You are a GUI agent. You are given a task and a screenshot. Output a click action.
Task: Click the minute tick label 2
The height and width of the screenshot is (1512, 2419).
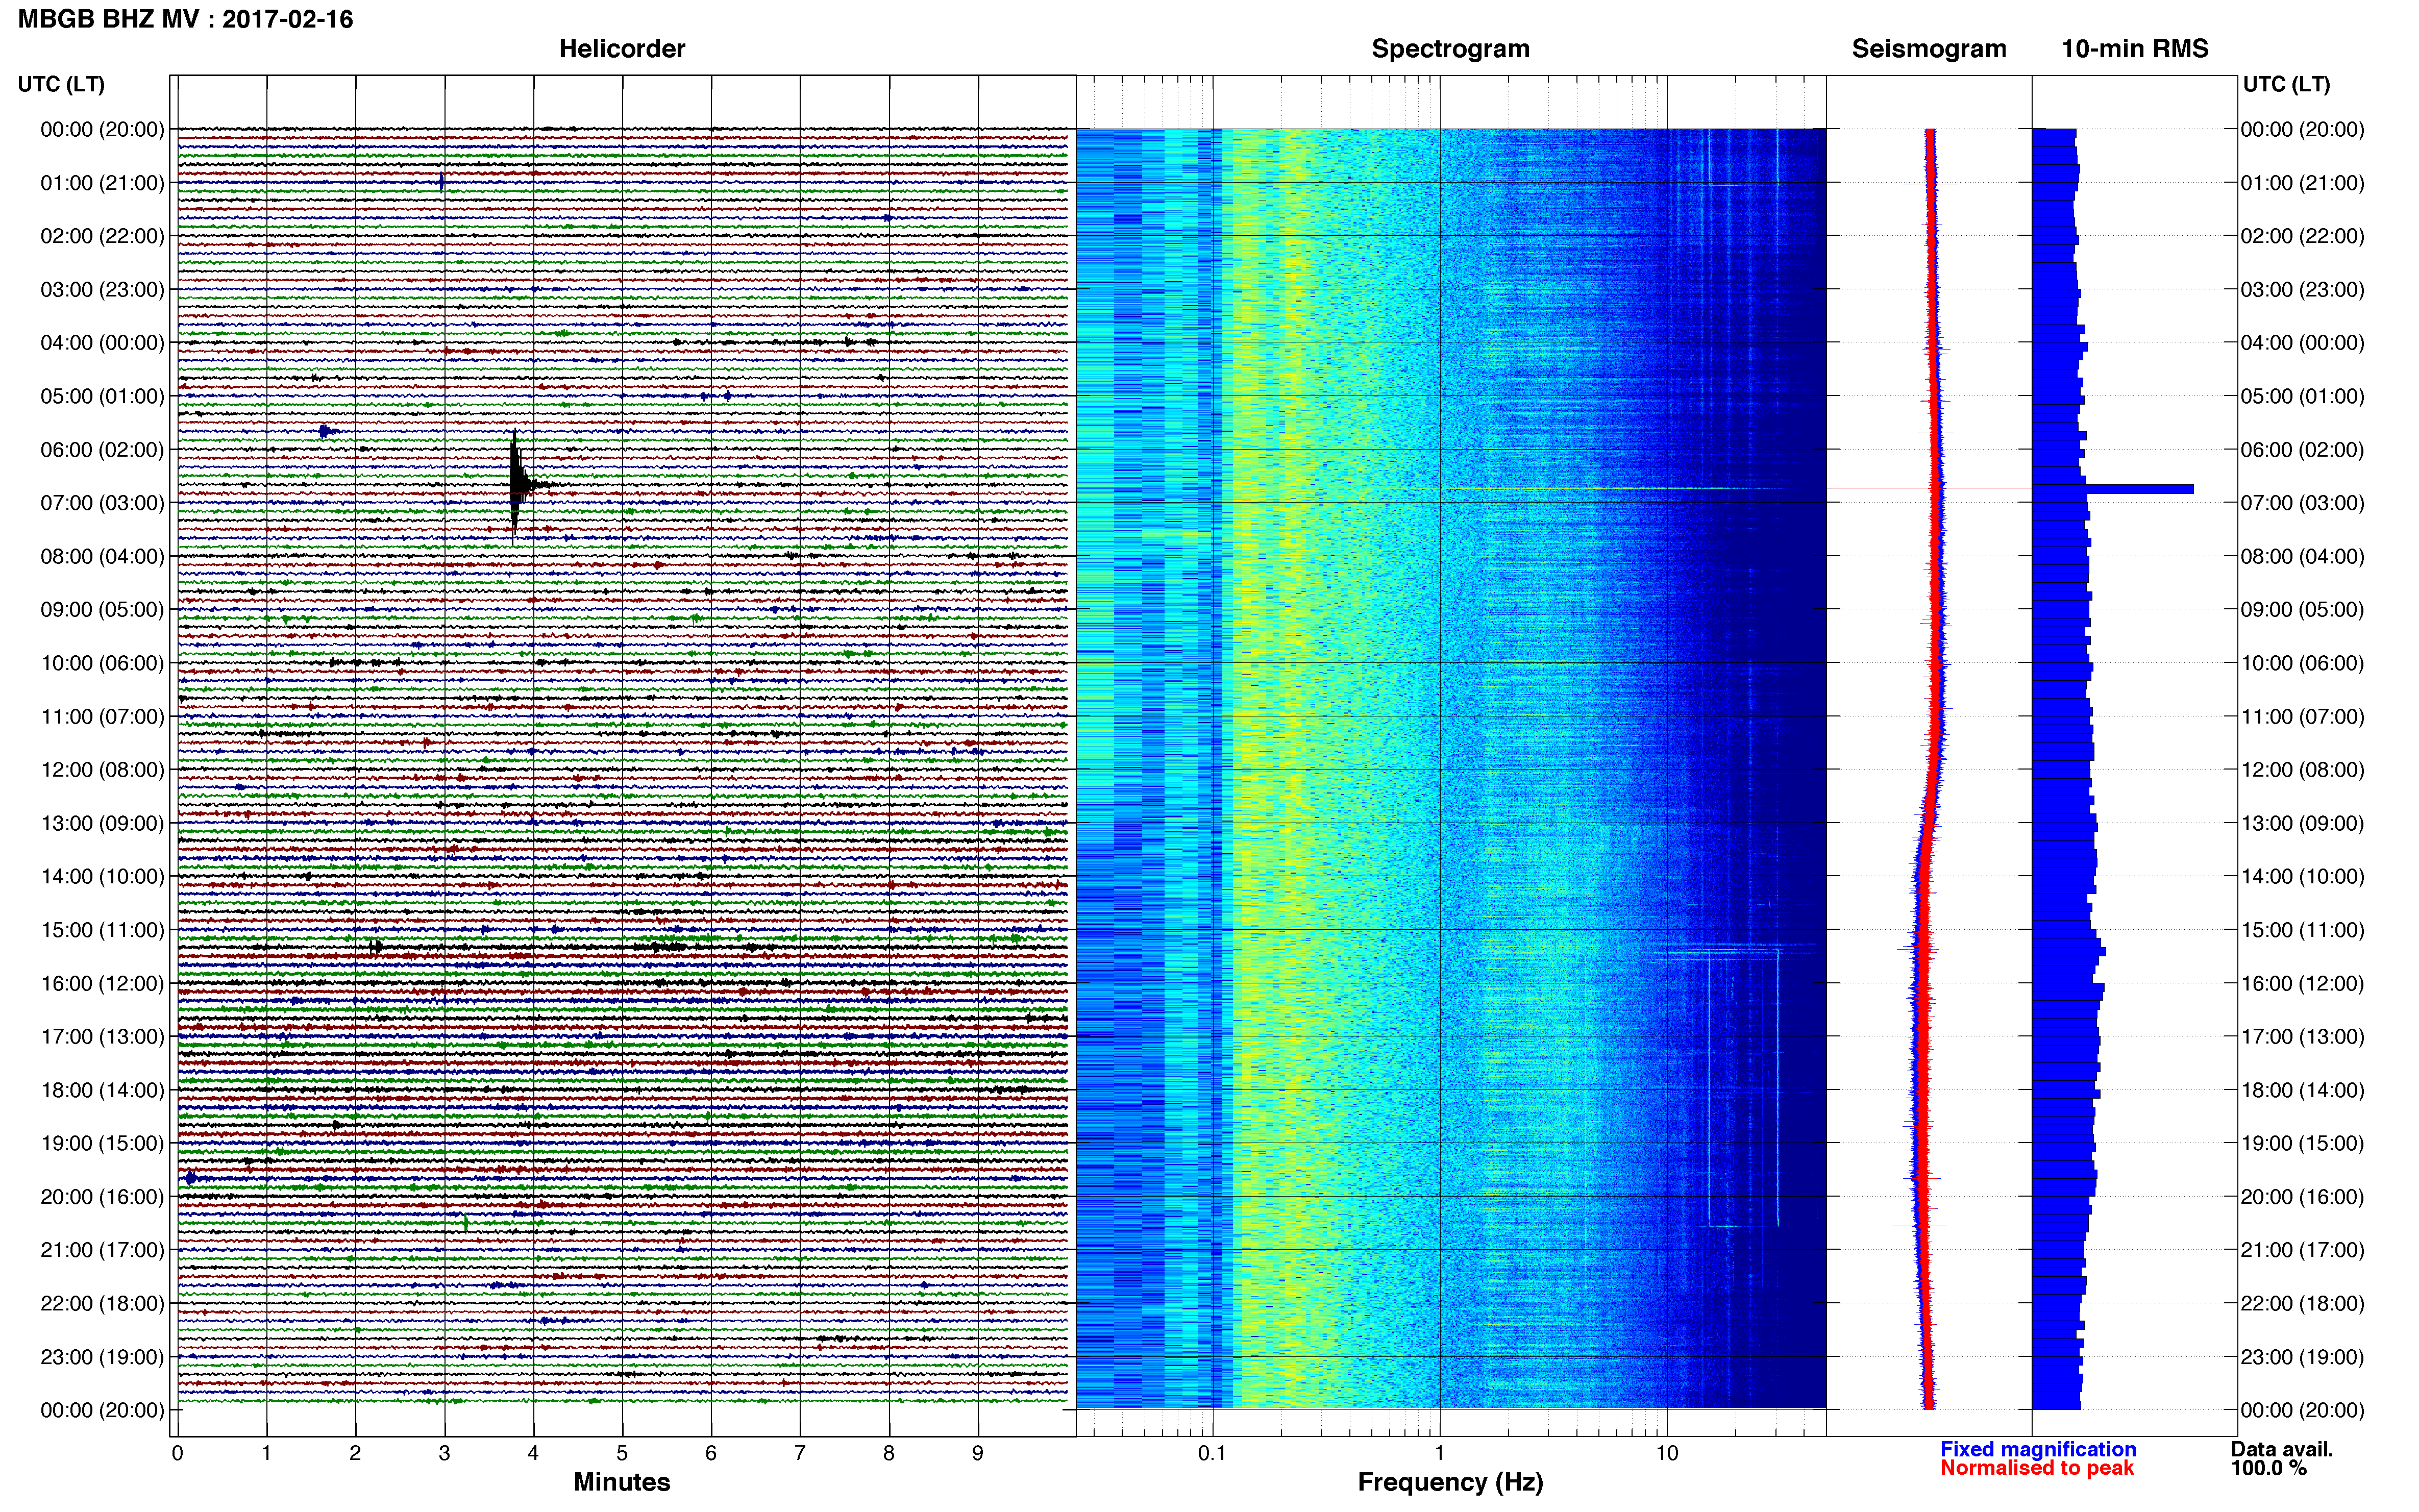pyautogui.click(x=355, y=1453)
